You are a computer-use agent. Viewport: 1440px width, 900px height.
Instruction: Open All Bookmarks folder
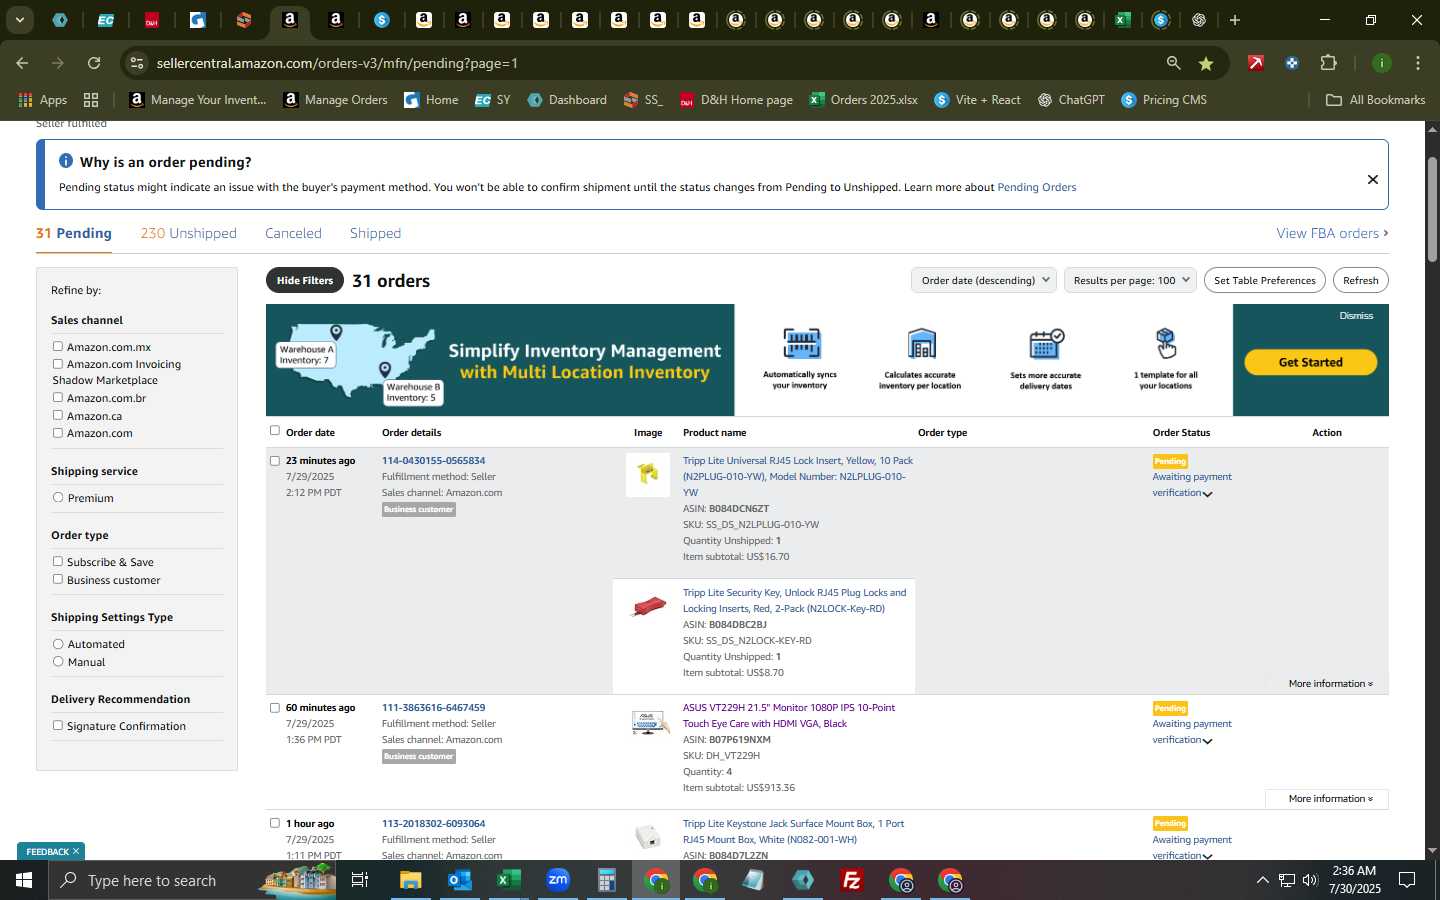(x=1376, y=100)
